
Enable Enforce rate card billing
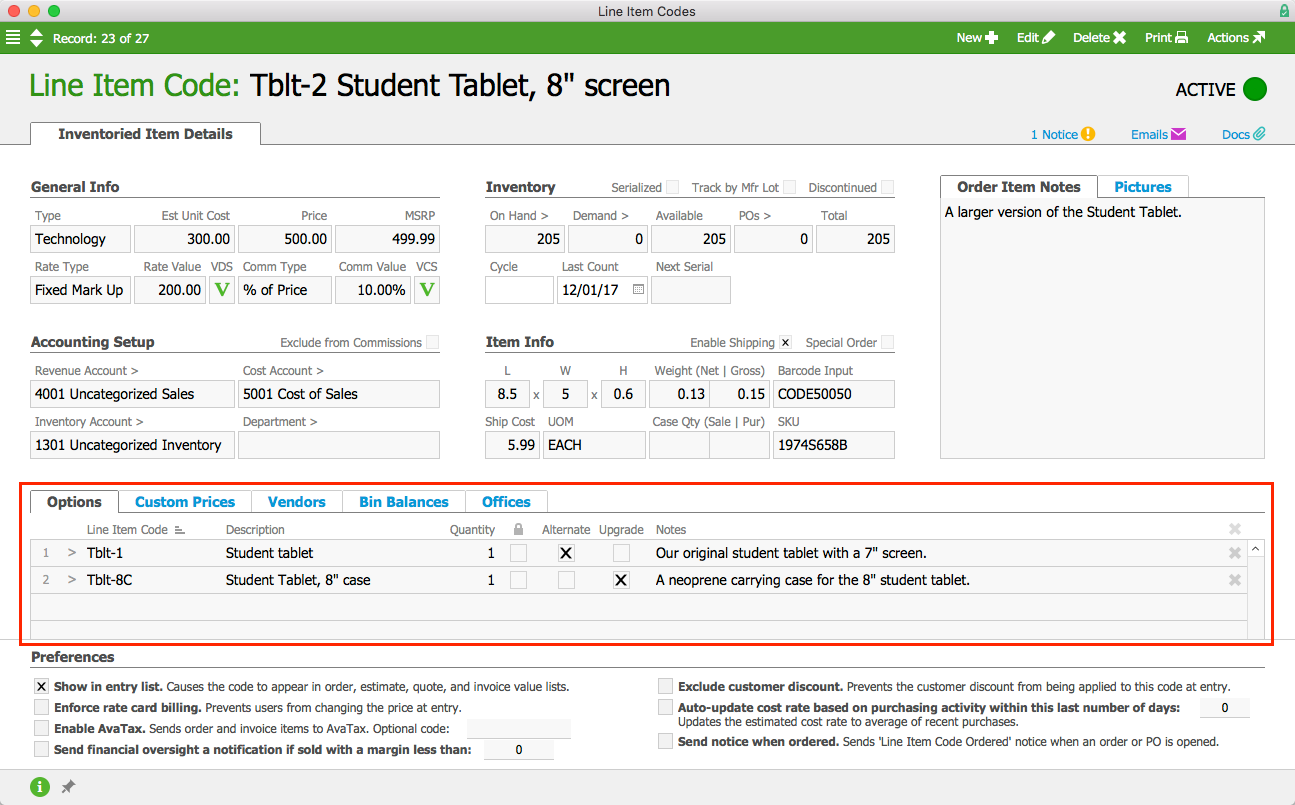tap(41, 707)
